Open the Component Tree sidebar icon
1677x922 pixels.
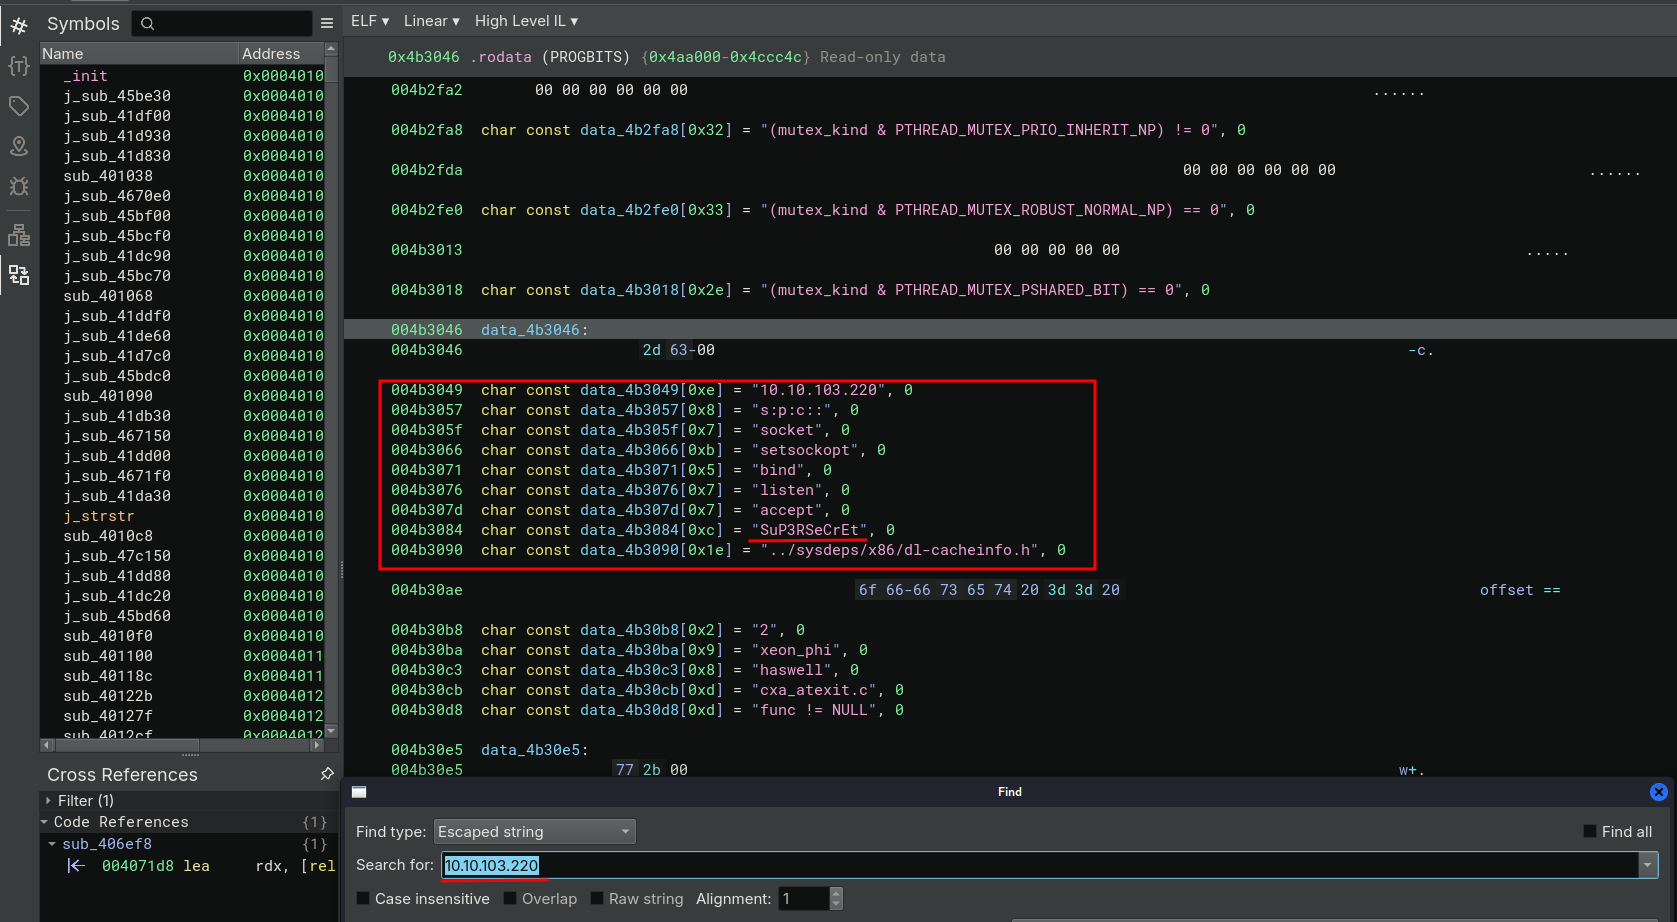click(x=19, y=235)
